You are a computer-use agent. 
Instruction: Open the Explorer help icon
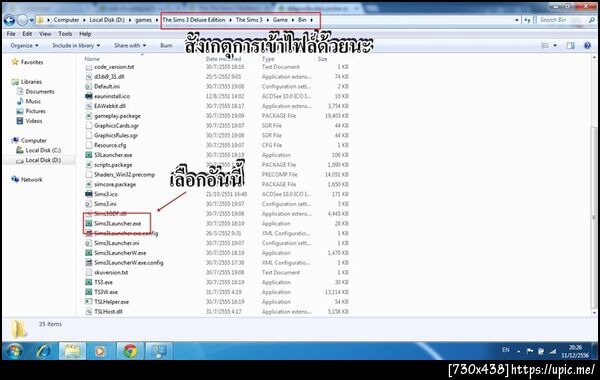(x=587, y=46)
